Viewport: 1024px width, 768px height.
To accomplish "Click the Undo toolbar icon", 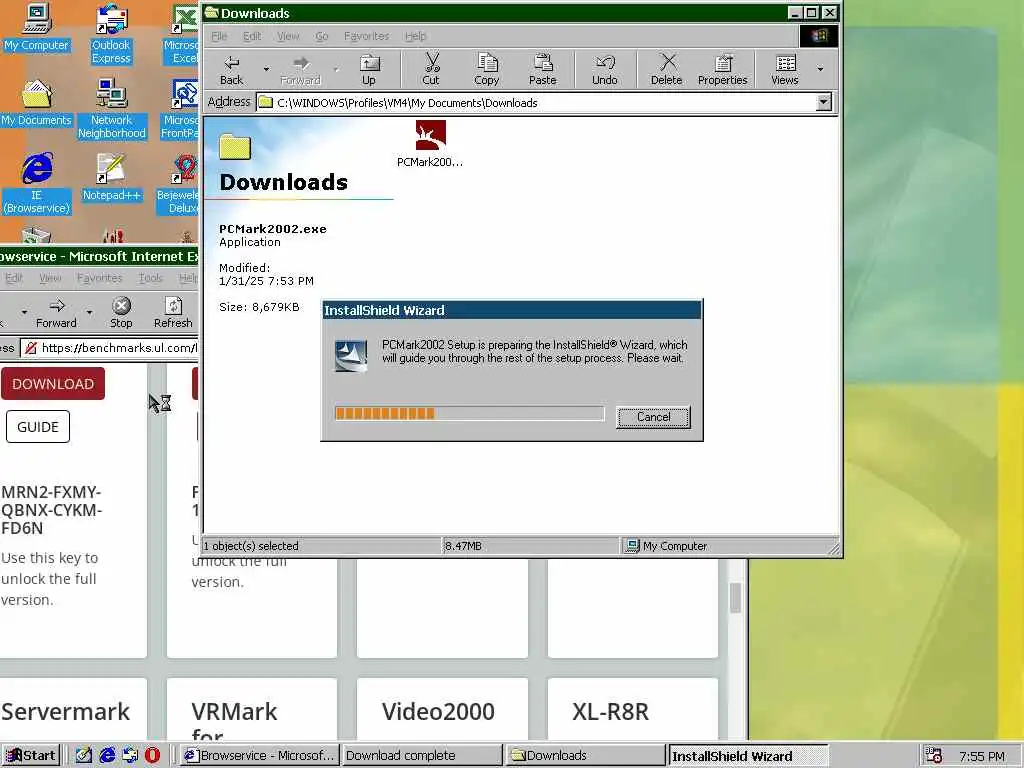I will point(605,69).
